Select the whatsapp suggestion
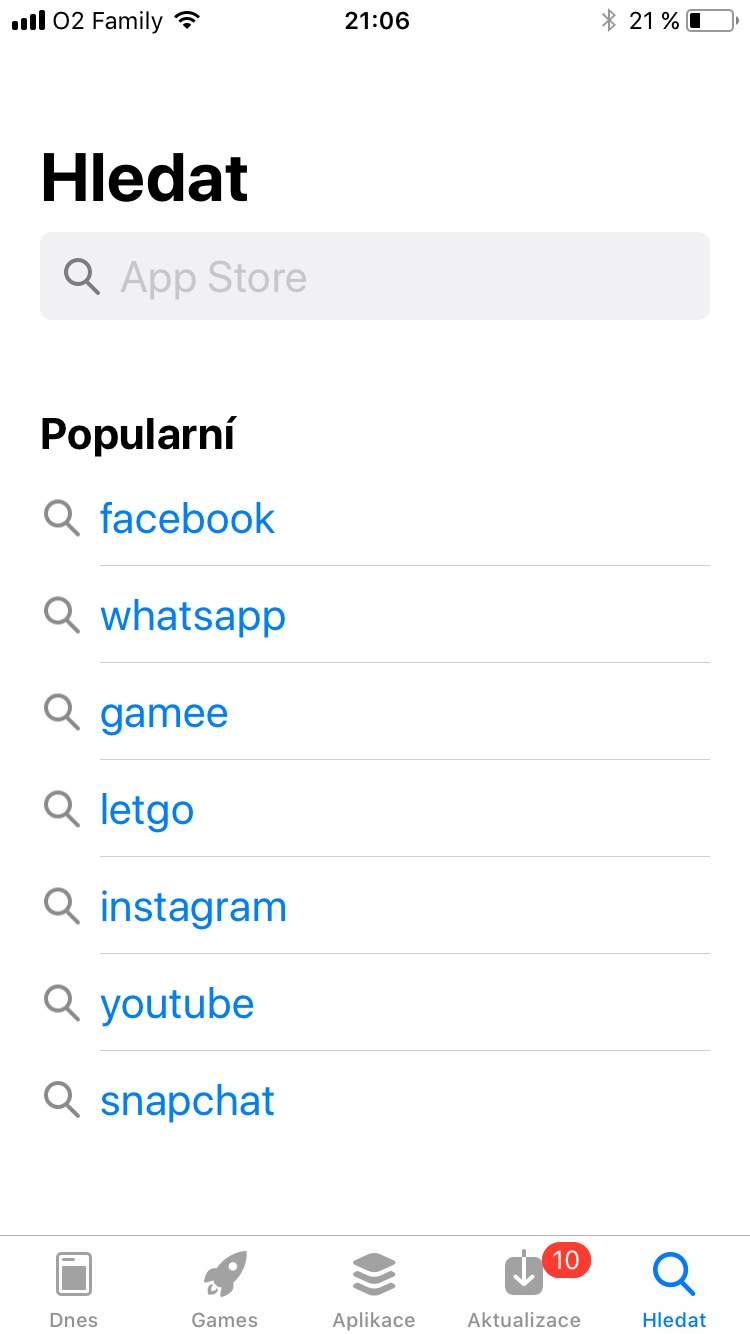Image resolution: width=750 pixels, height=1334 pixels. click(x=193, y=615)
